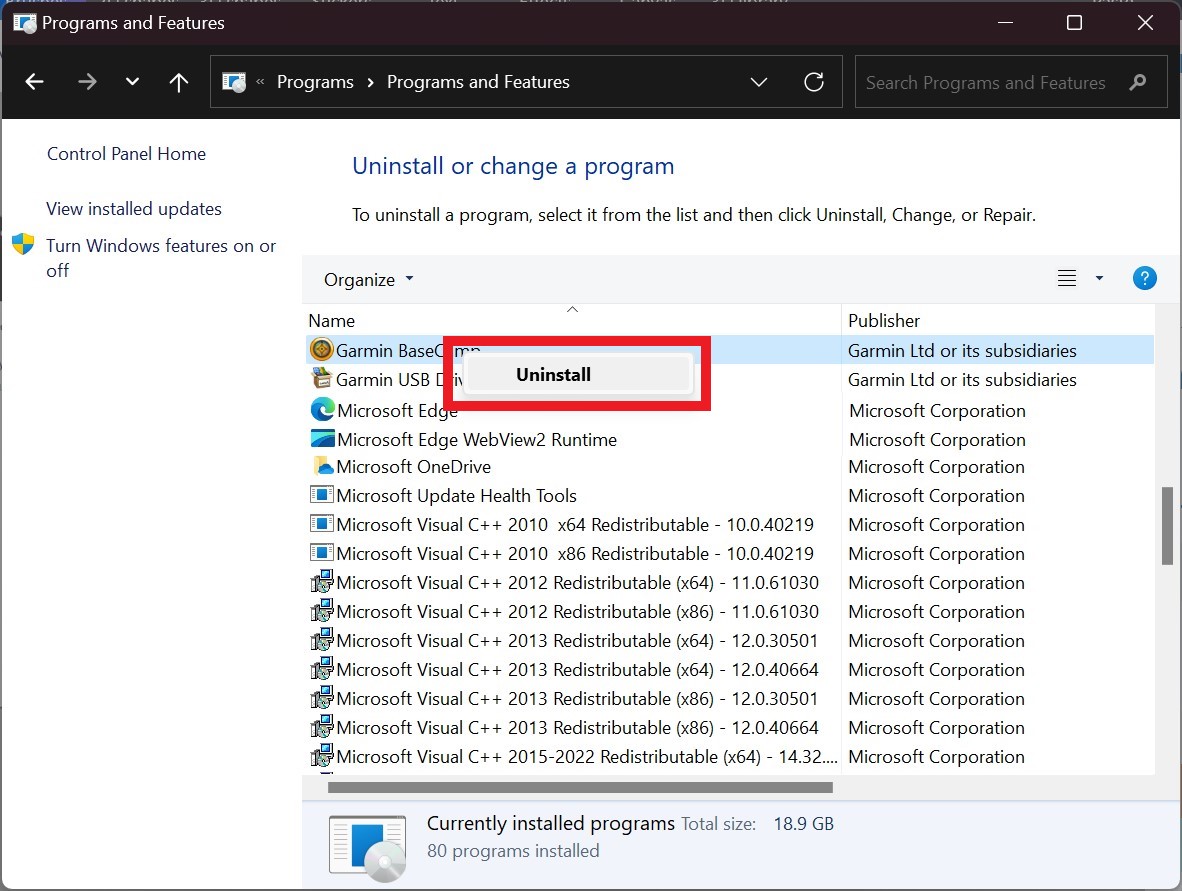Viewport: 1182px width, 891px height.
Task: Select Visual C++ 2013 (x86) 12.0.30501 name
Action: 577,699
